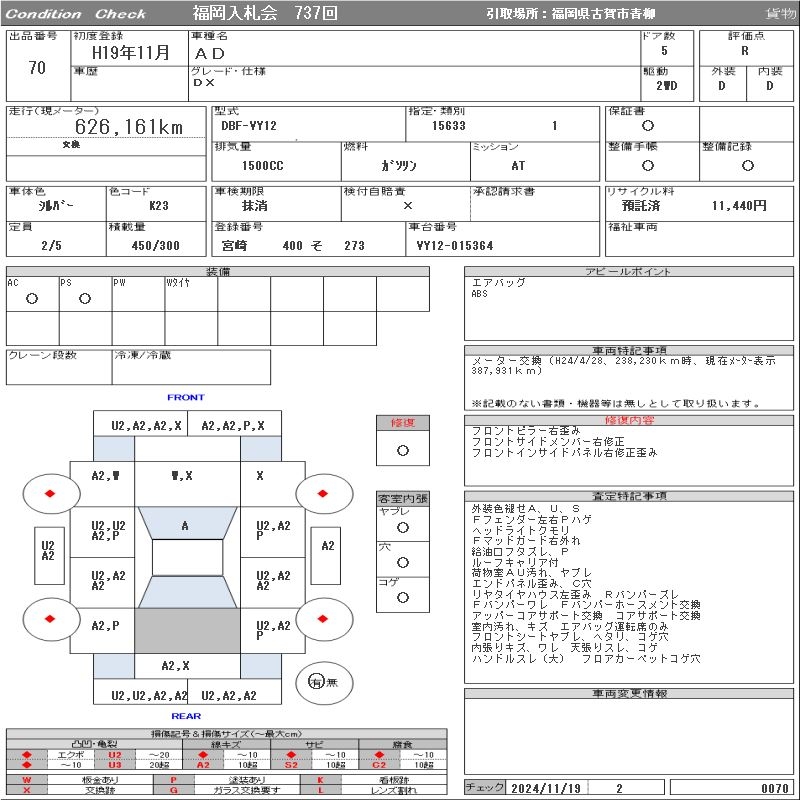Click the legend red diamond beside エクボ

[27, 755]
